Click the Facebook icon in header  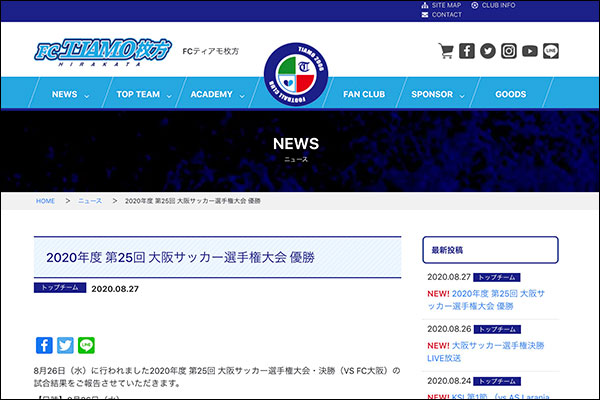pos(467,51)
